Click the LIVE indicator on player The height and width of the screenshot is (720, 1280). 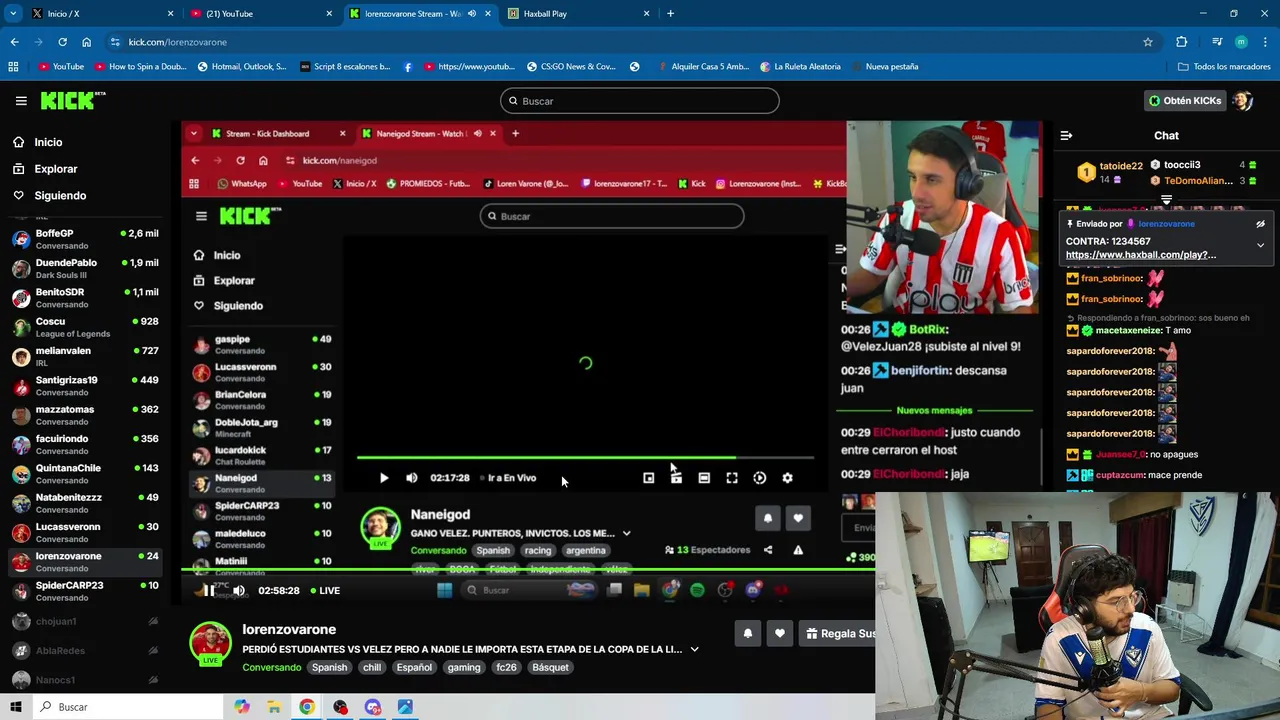tap(325, 591)
